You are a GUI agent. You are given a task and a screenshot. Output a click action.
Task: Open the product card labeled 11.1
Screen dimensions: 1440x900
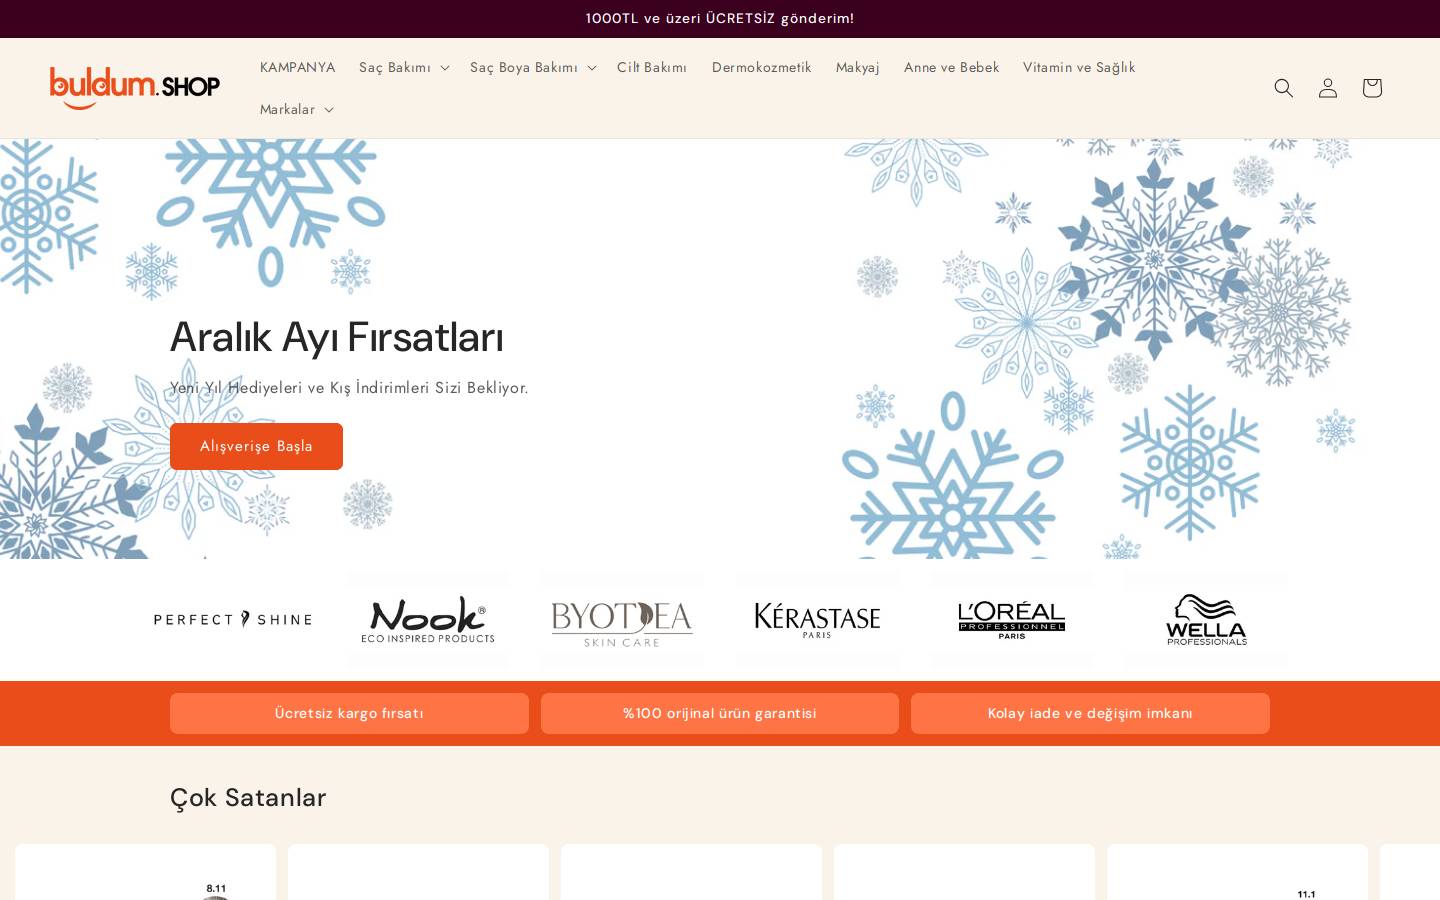(x=1237, y=872)
